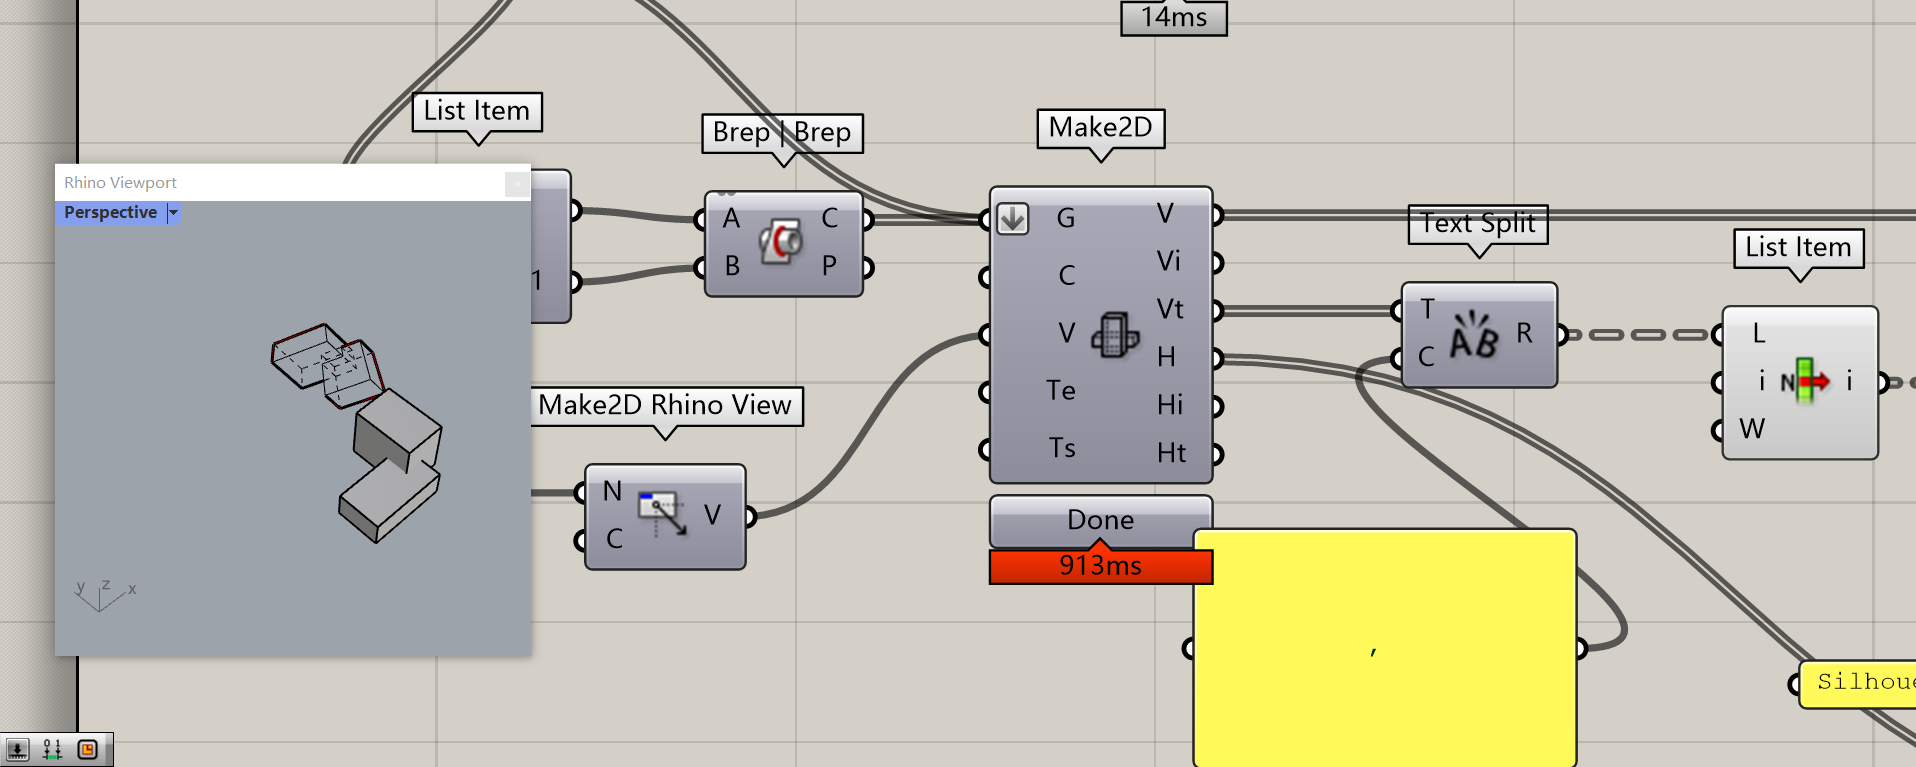Click the List Item component arrow icon
Image resolution: width=1916 pixels, height=767 pixels.
click(1805, 381)
